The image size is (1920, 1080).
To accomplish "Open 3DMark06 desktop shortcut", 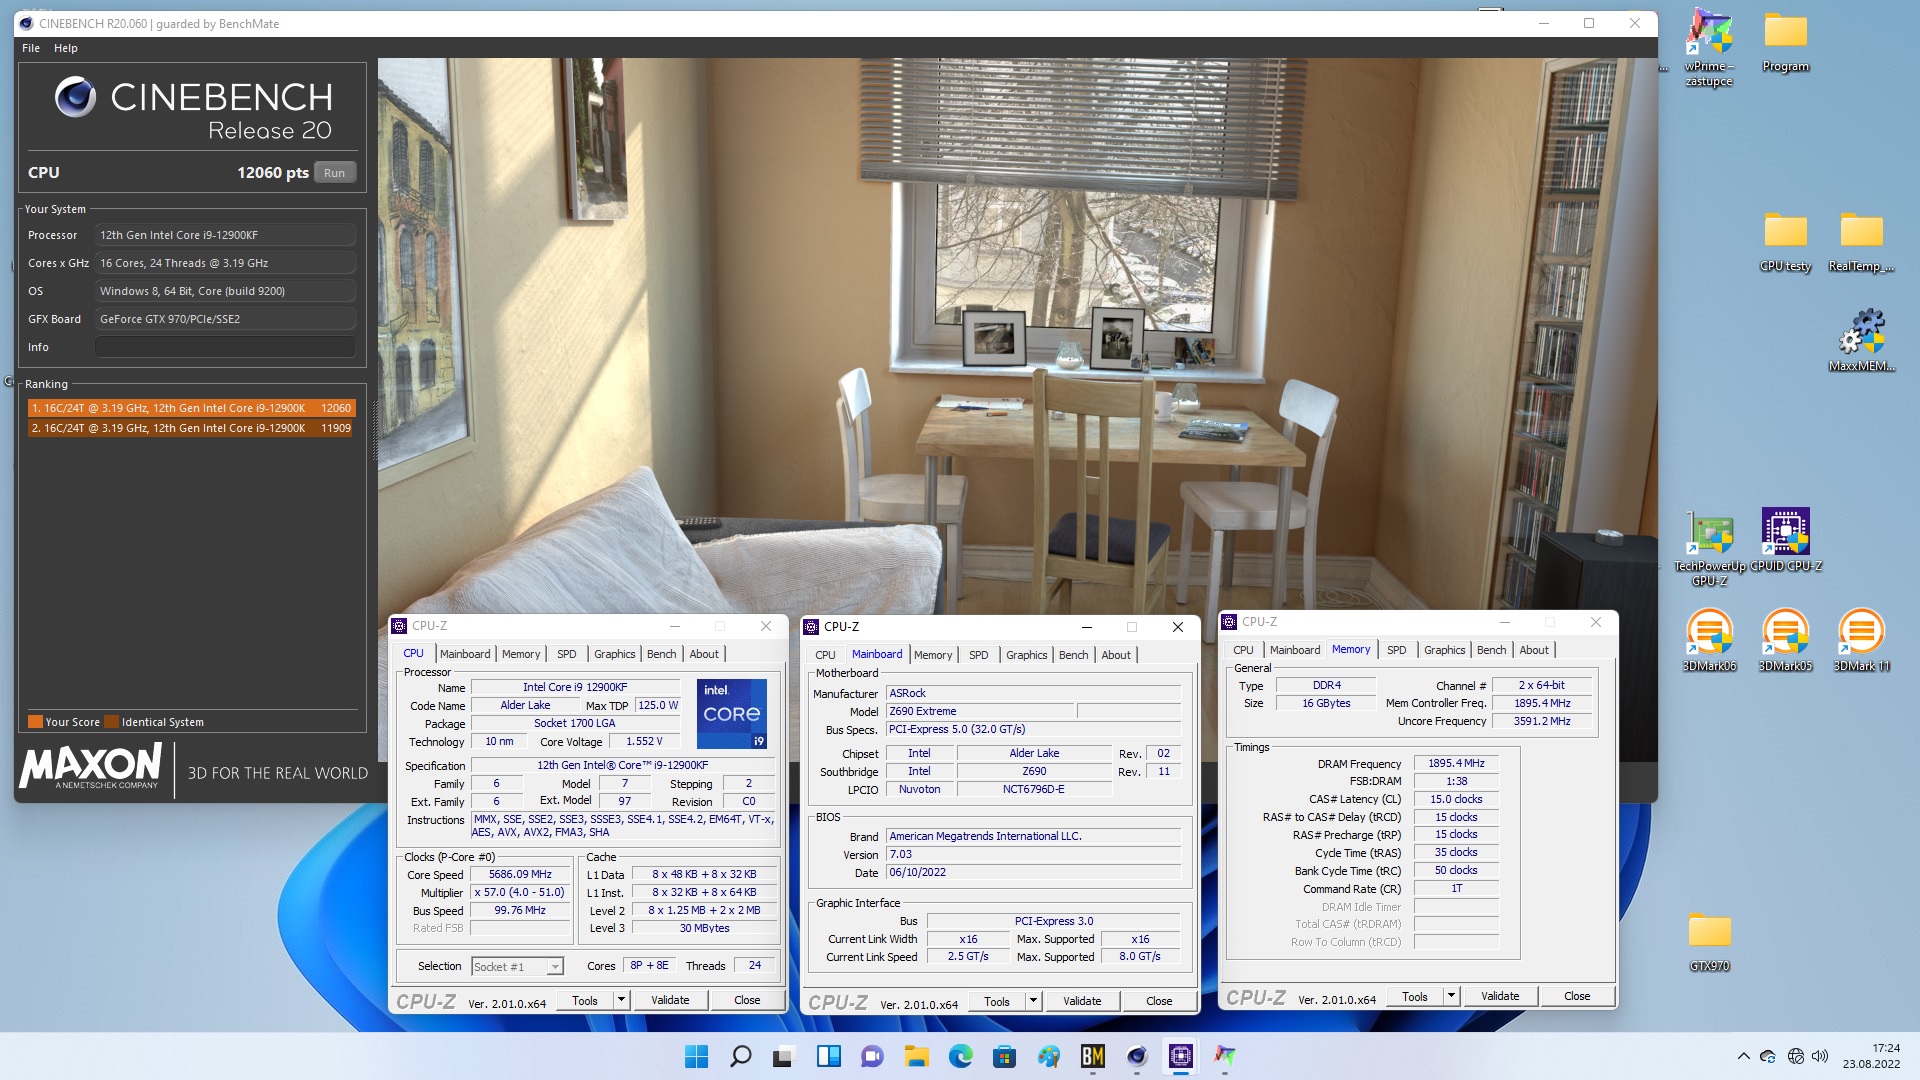I will pos(1709,640).
